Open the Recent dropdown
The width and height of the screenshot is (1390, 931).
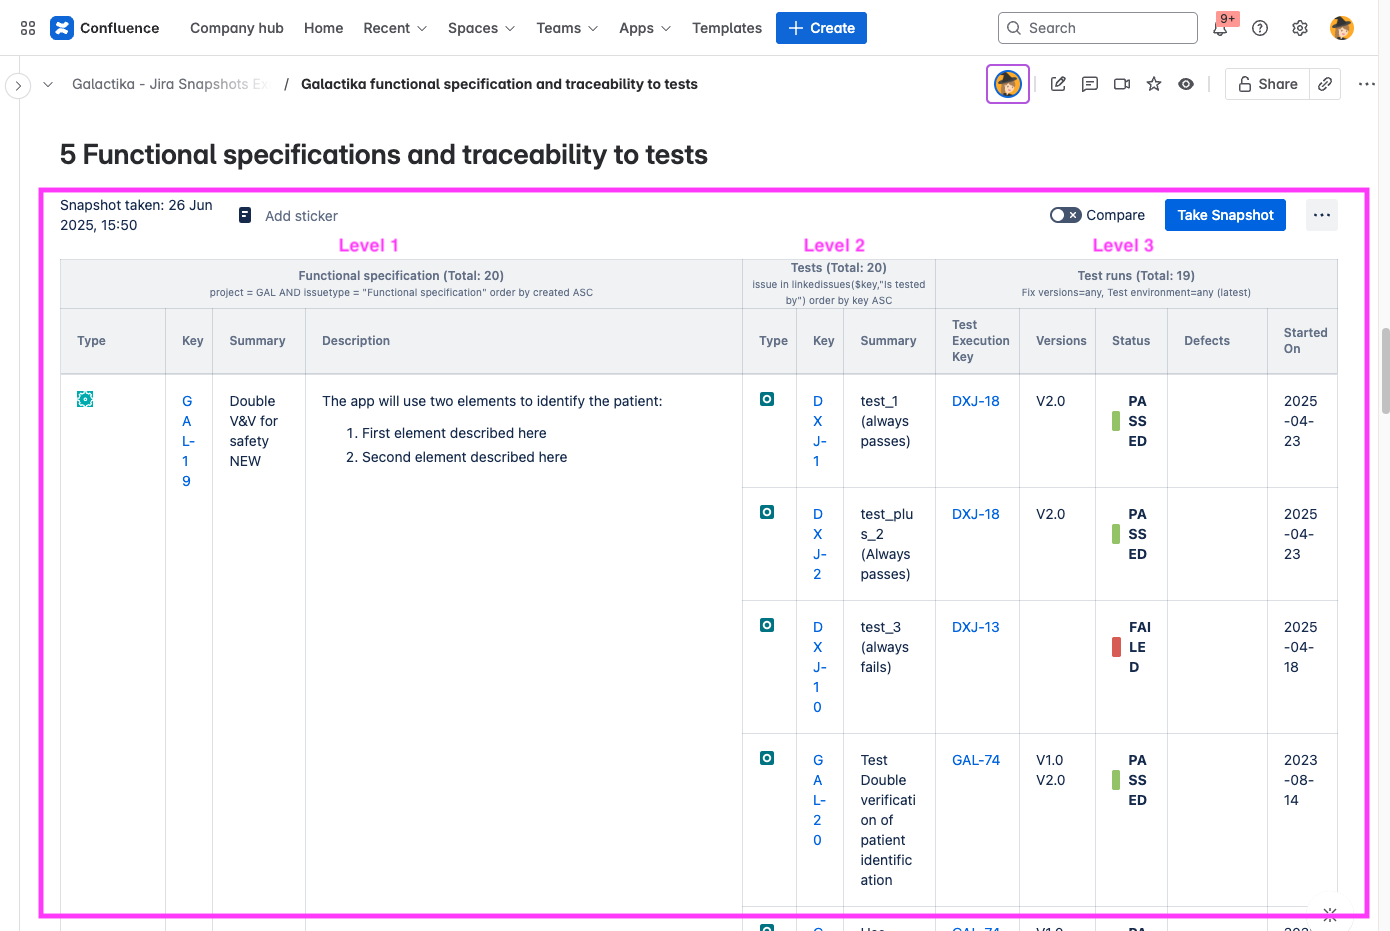pos(394,28)
